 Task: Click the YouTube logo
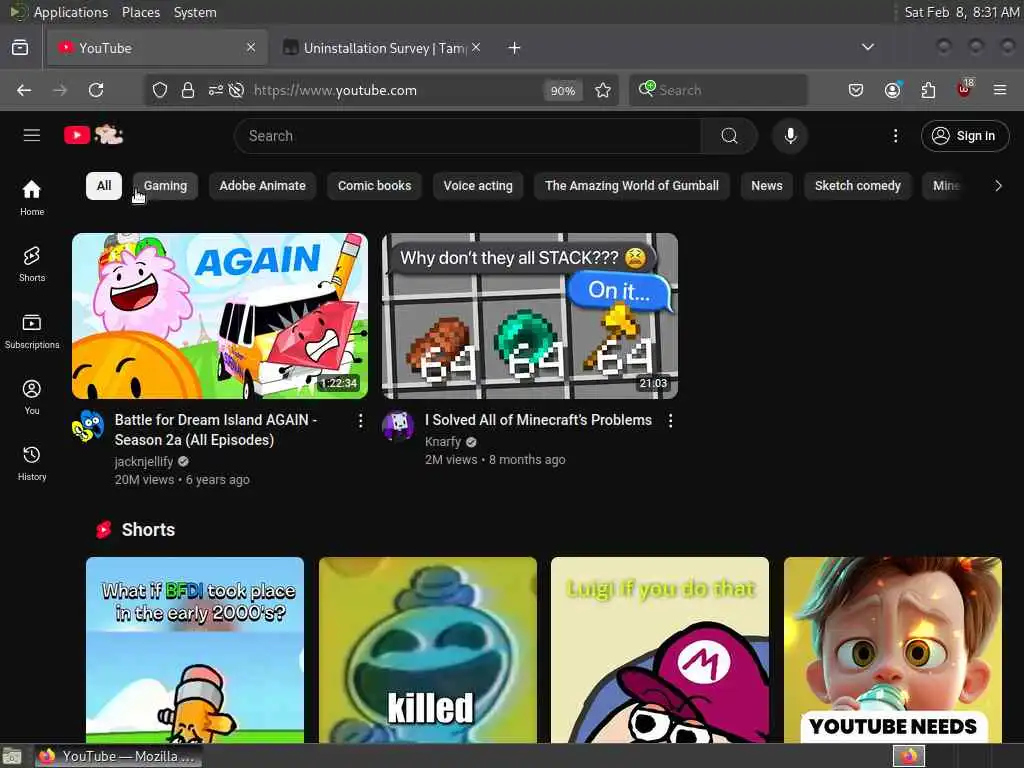[x=93, y=135]
